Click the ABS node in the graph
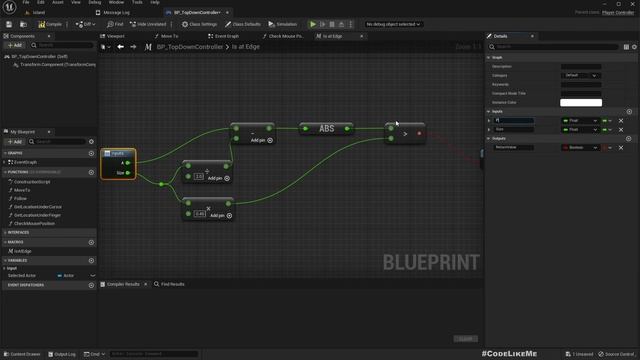Viewport: 640px width, 360px height. pos(326,129)
